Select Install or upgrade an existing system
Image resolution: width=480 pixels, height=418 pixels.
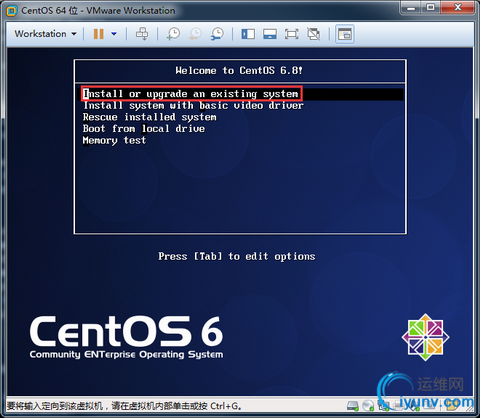coord(240,94)
